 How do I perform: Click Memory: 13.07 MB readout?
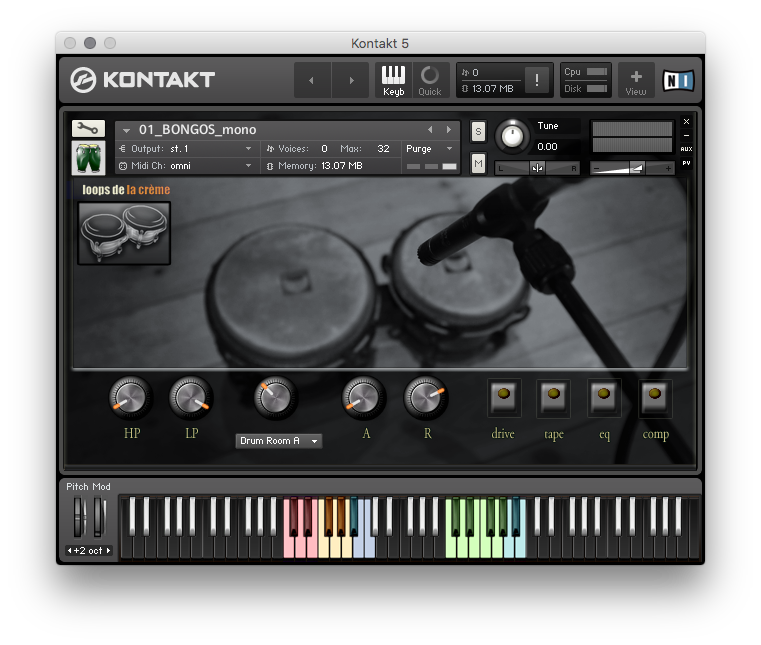pos(314,165)
